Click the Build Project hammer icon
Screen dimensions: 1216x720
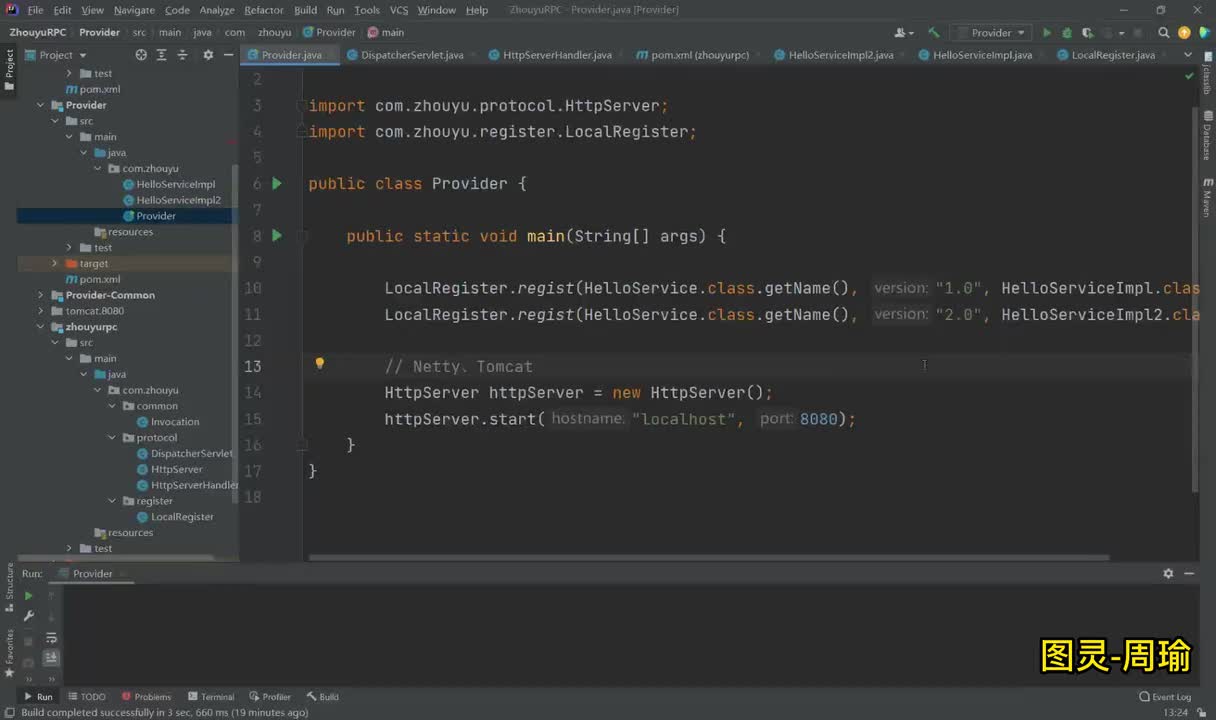934,33
